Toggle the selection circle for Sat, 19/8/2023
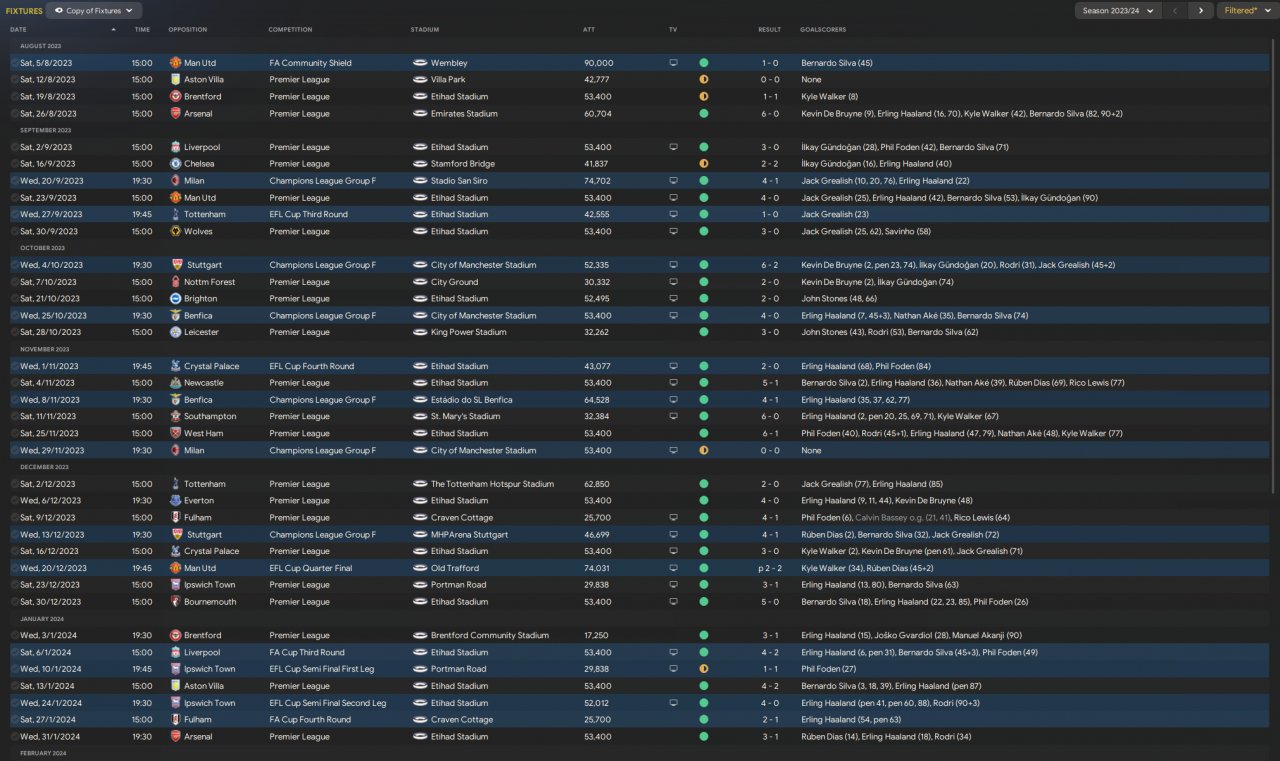This screenshot has height=761, width=1280. (14, 97)
